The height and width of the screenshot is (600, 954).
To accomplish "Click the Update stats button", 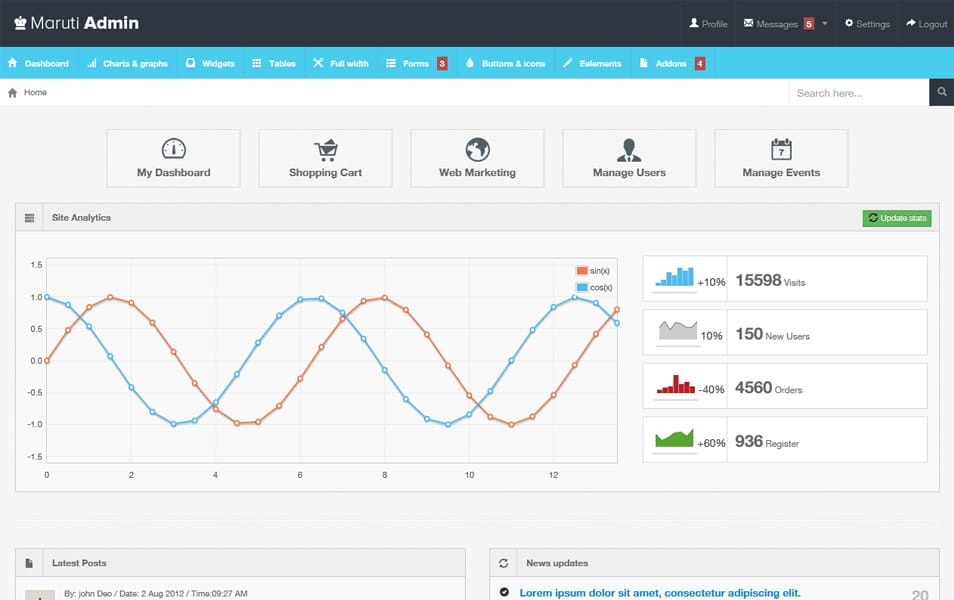I will click(896, 217).
